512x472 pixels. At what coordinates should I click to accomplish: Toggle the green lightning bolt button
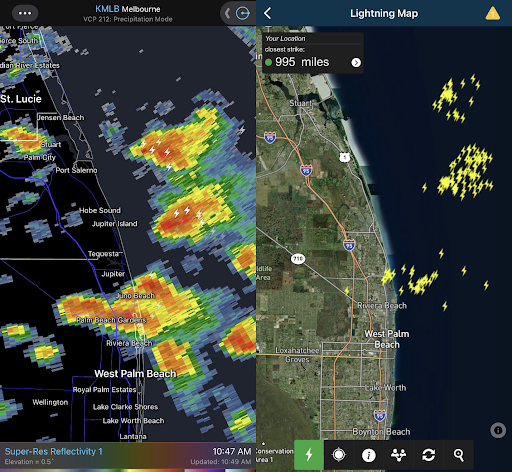(309, 455)
